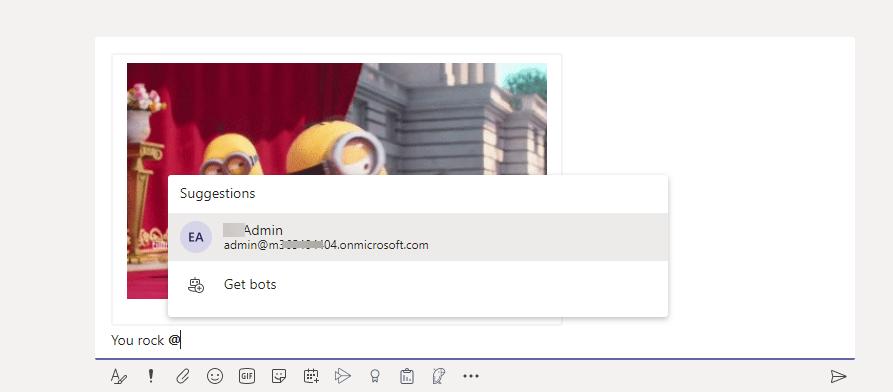The width and height of the screenshot is (893, 392).
Task: Click the EA avatar in suggestions
Action: click(x=196, y=237)
